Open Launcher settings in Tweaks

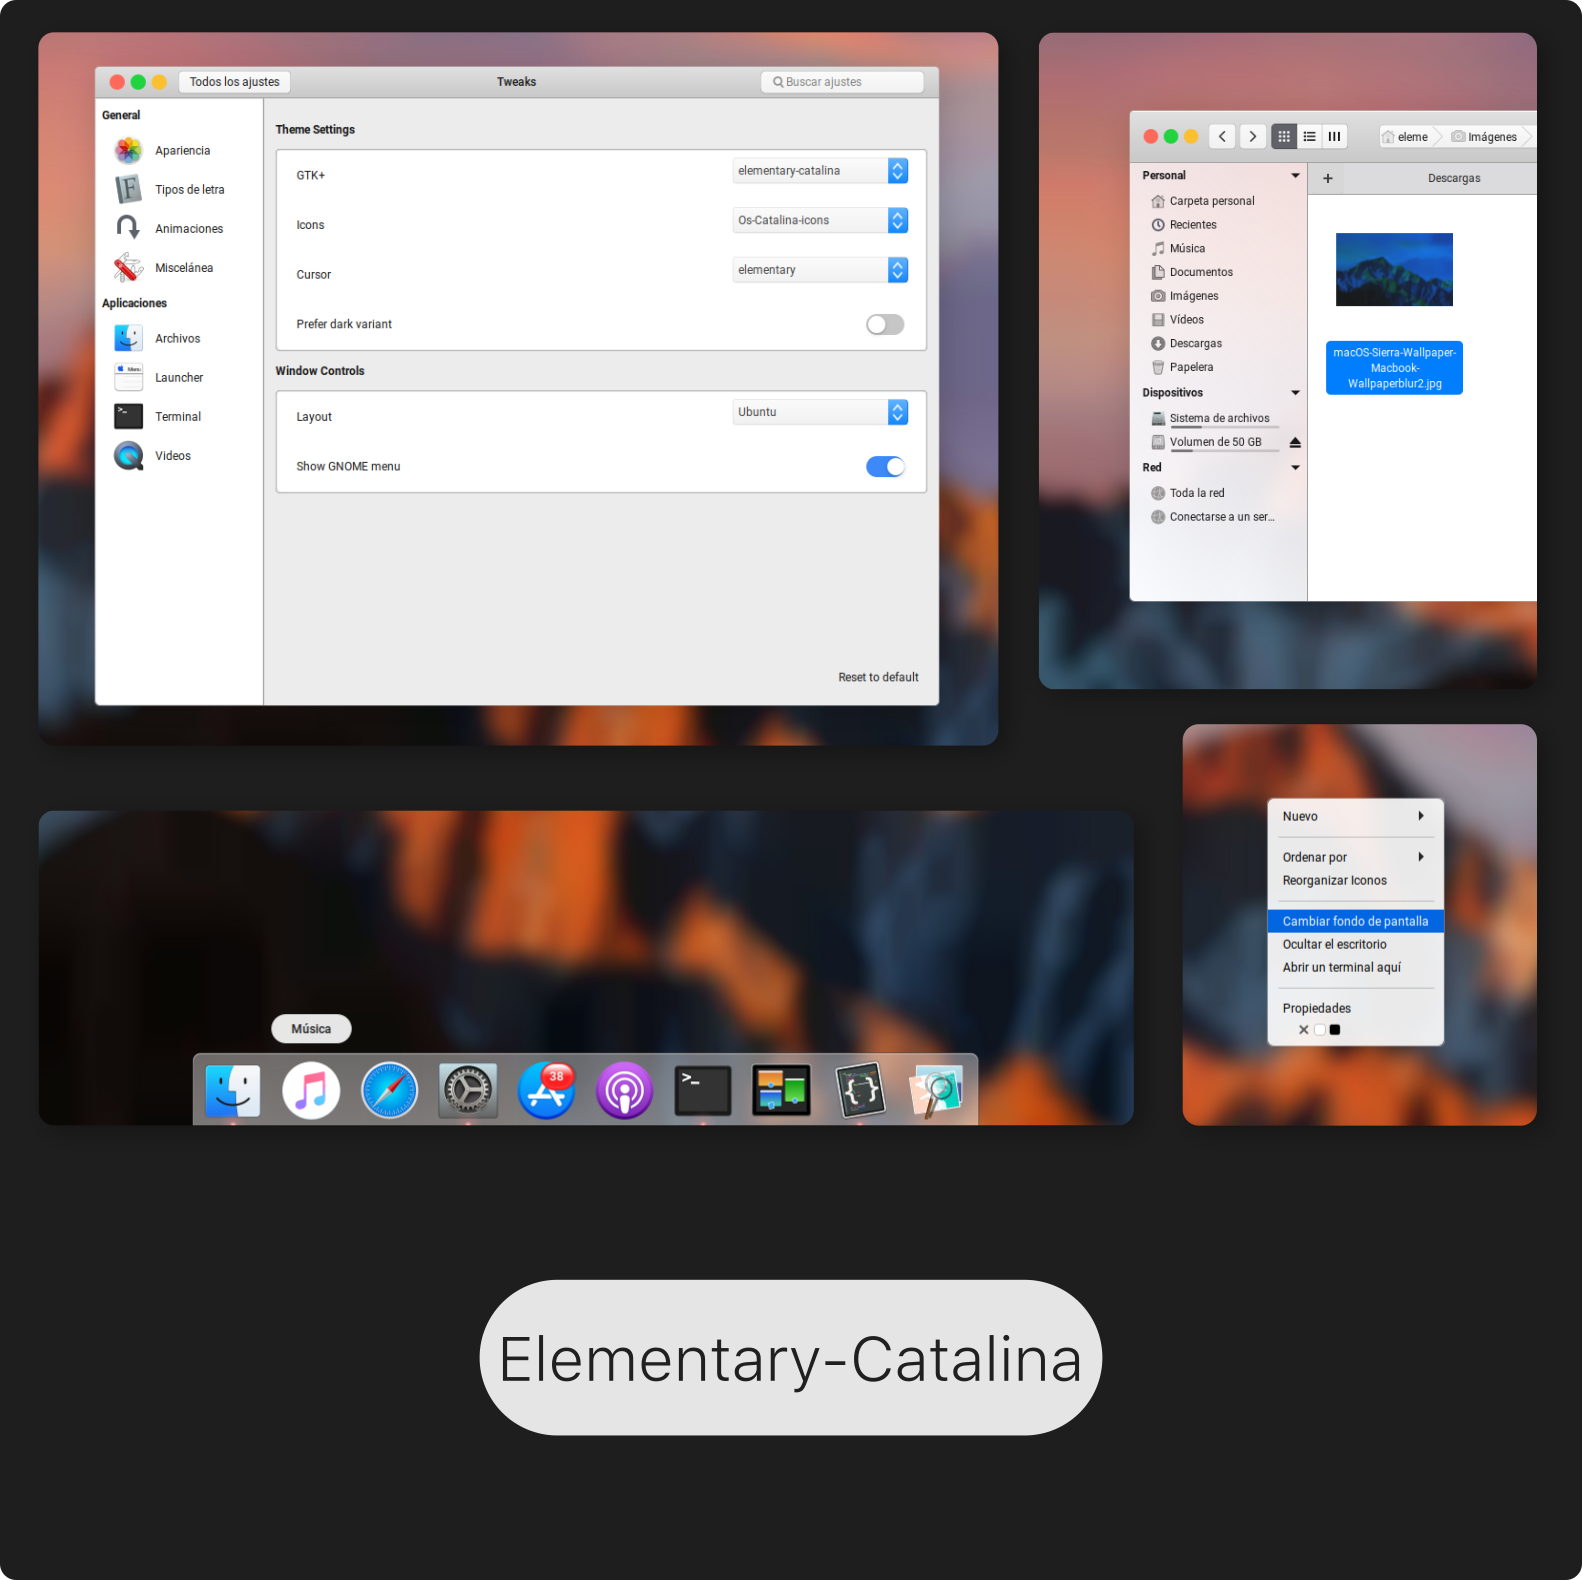tap(180, 378)
